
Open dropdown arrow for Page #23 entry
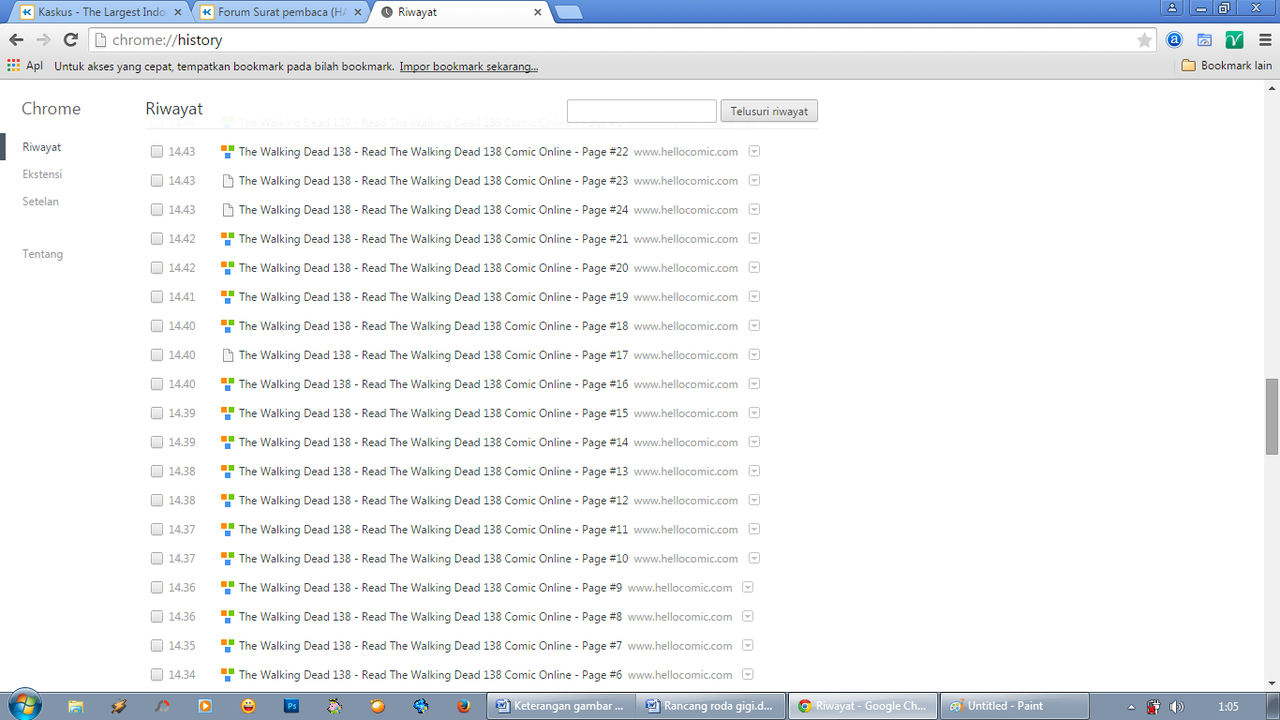click(754, 181)
